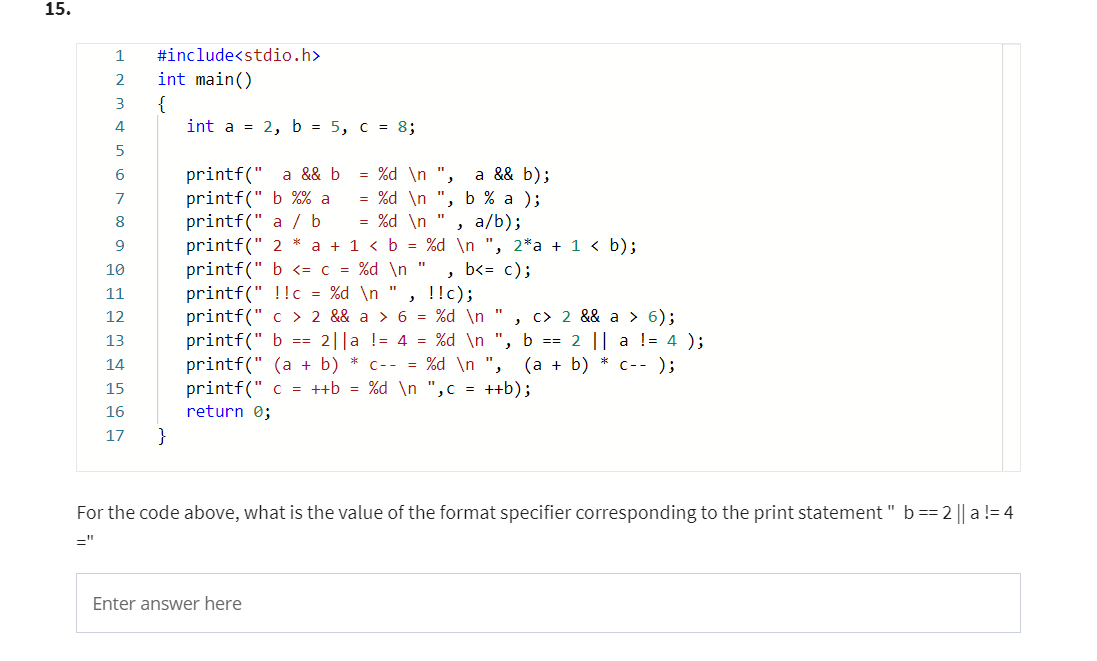This screenshot has width=1097, height=661.
Task: Click the printf line with 'a && b'
Action: pos(368,174)
